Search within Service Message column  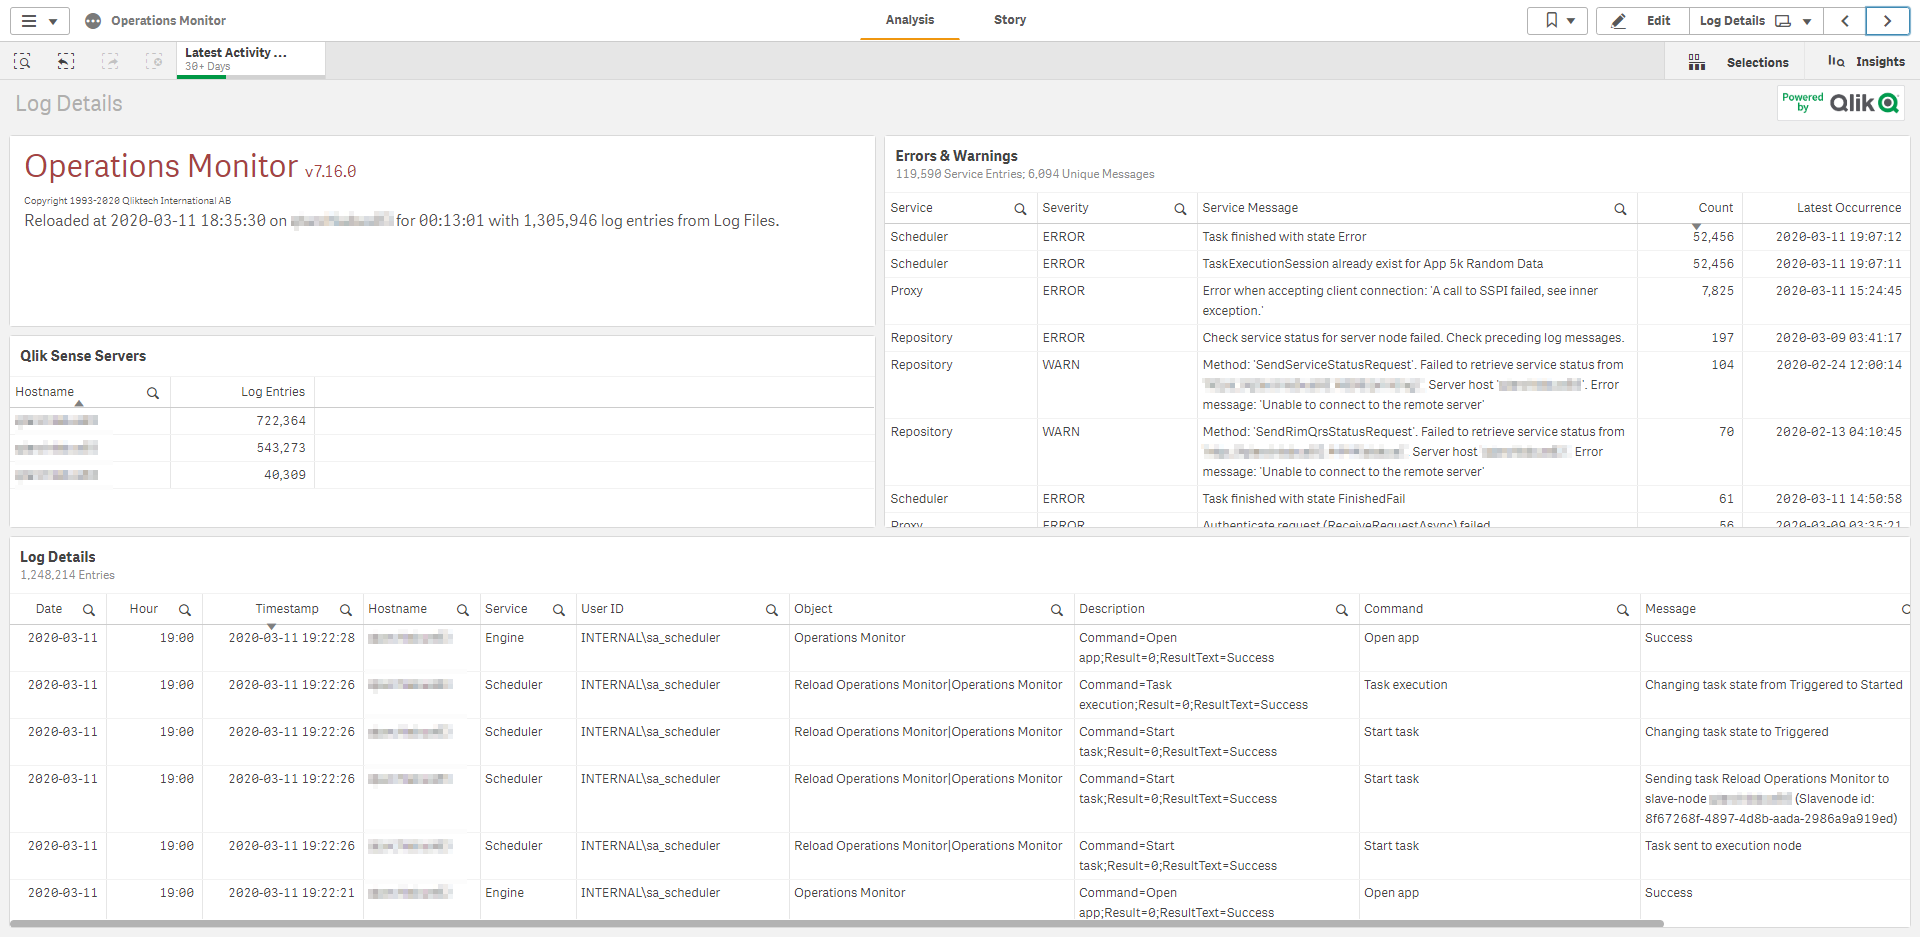(1620, 209)
